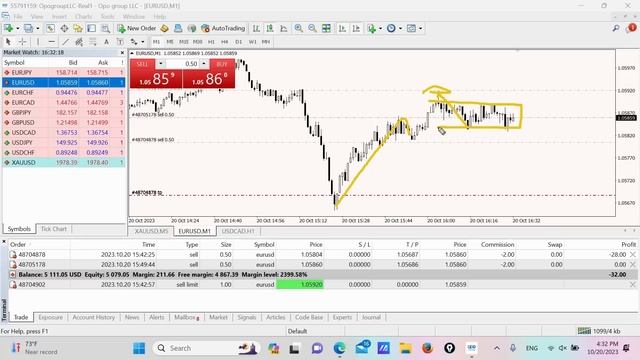Draw a horizontal line tool
This screenshot has width=640, height=360.
(51, 42)
